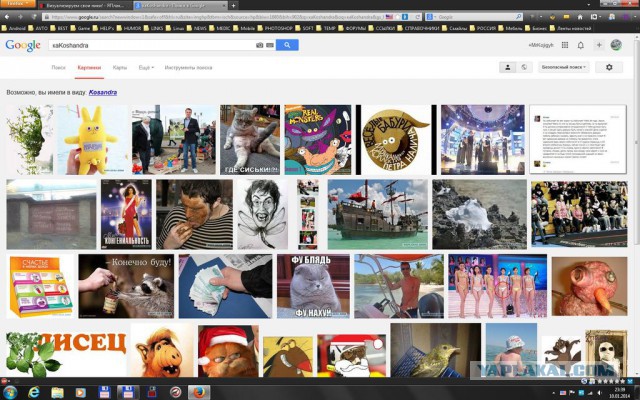Switch to Карты tab
640x400 pixels.
coord(120,67)
